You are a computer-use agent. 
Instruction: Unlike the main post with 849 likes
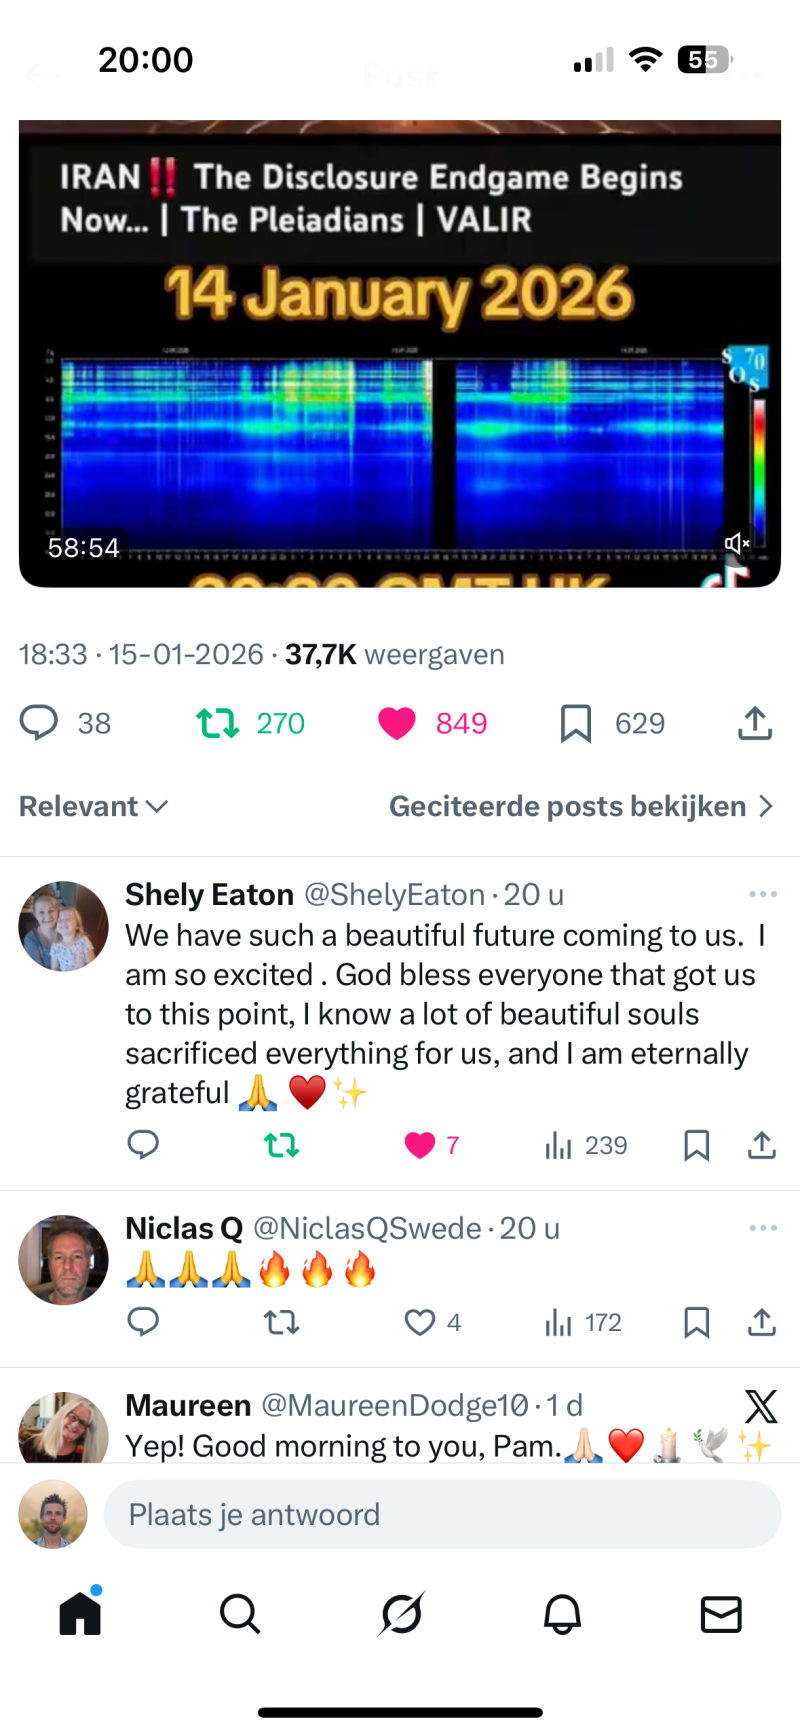click(x=397, y=722)
